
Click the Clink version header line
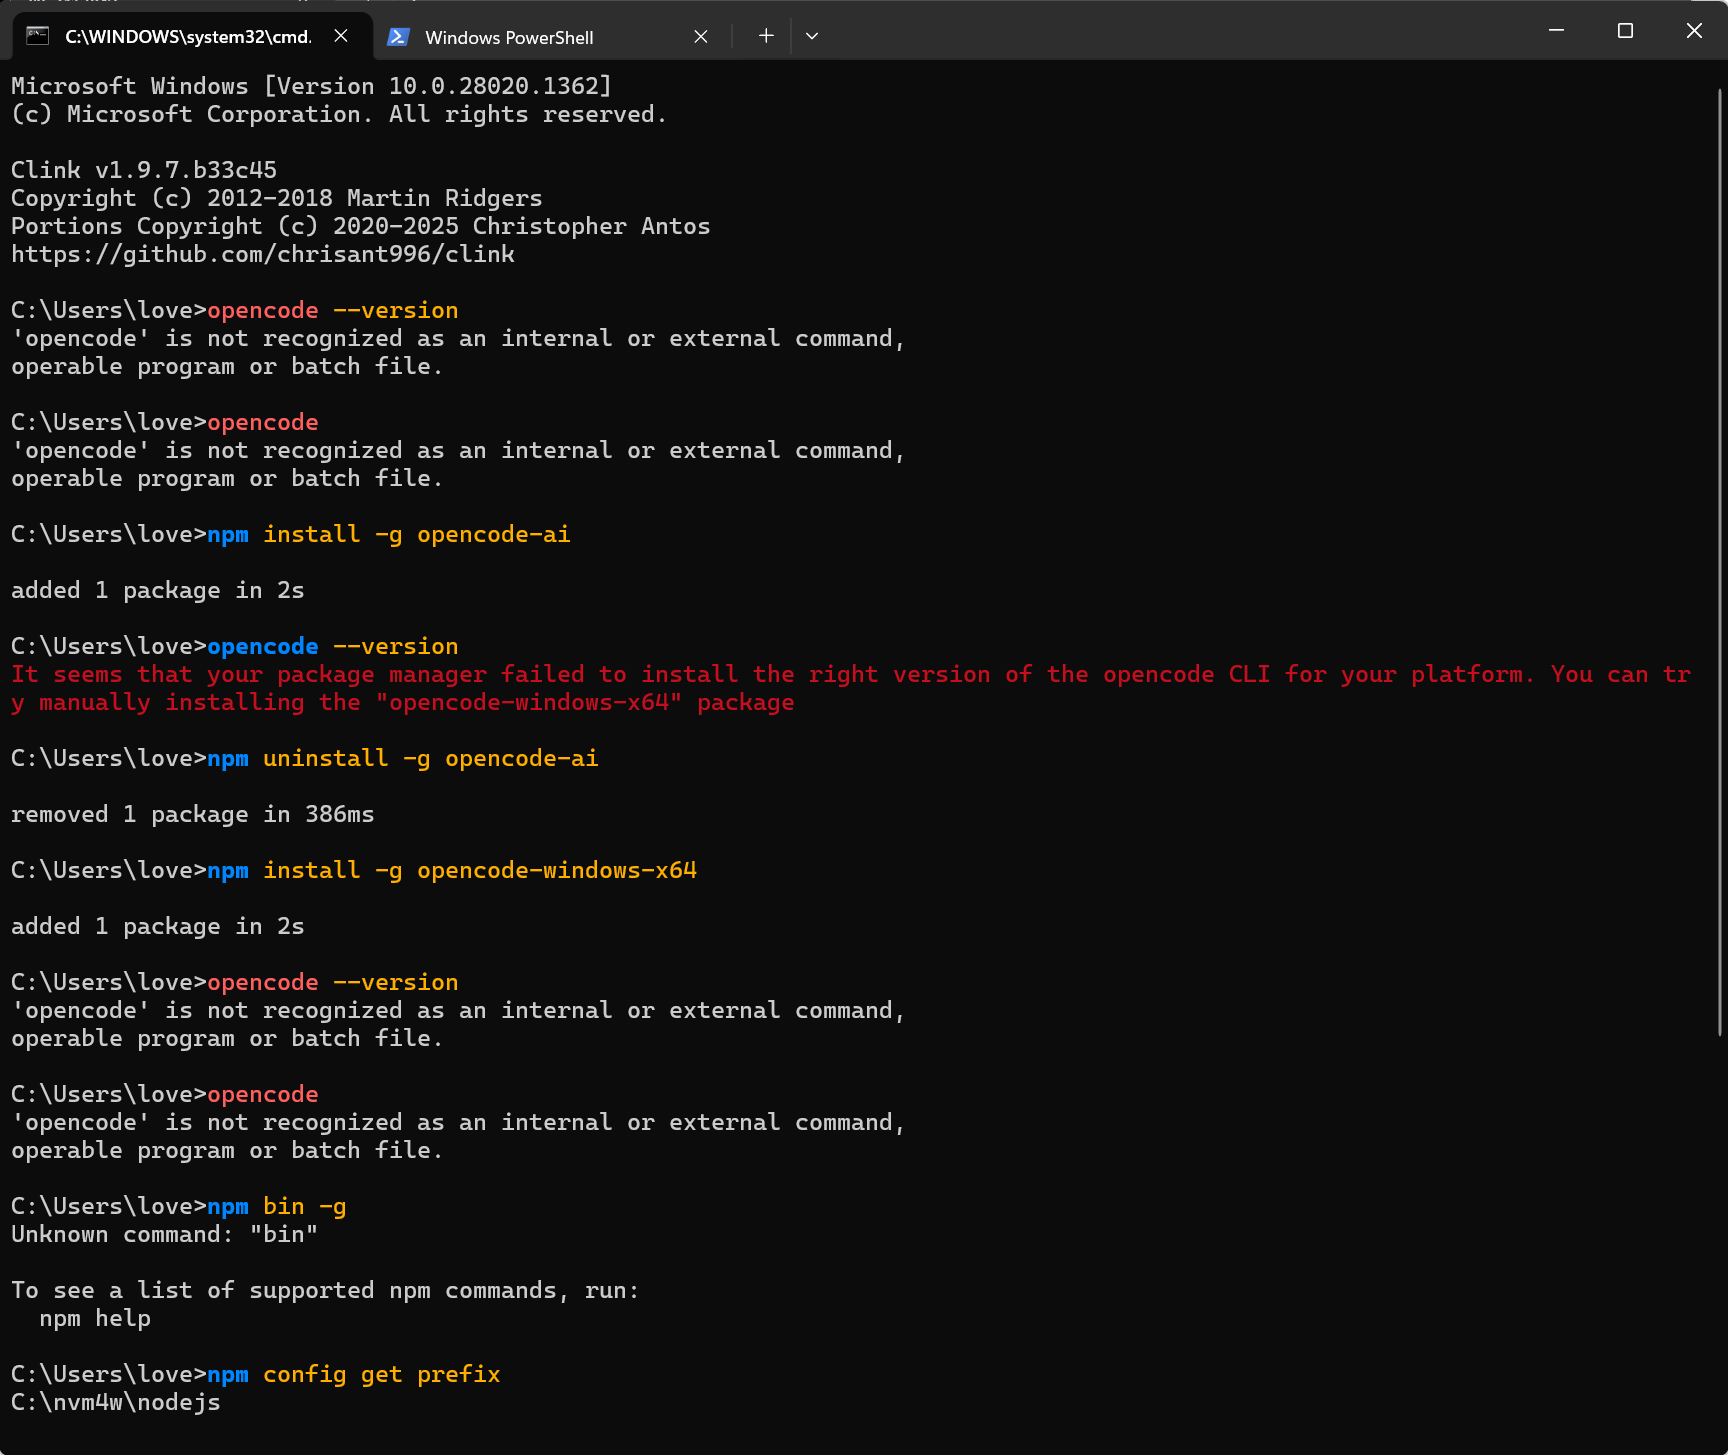pos(143,169)
